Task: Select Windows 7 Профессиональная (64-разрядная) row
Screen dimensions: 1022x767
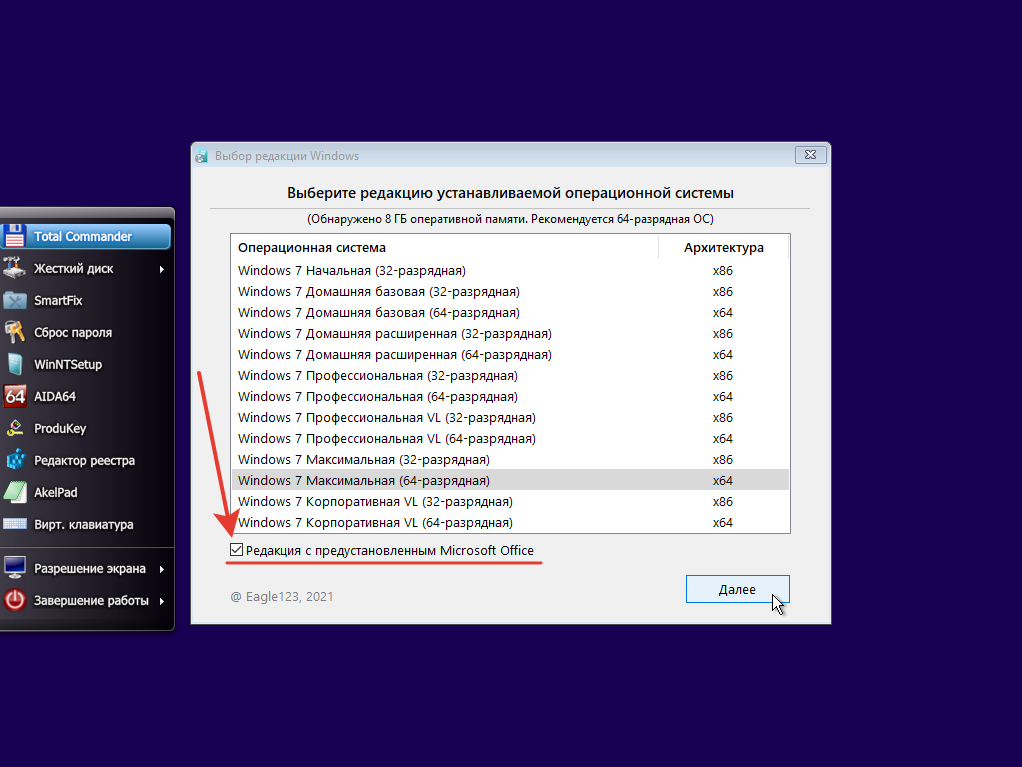Action: [x=510, y=396]
